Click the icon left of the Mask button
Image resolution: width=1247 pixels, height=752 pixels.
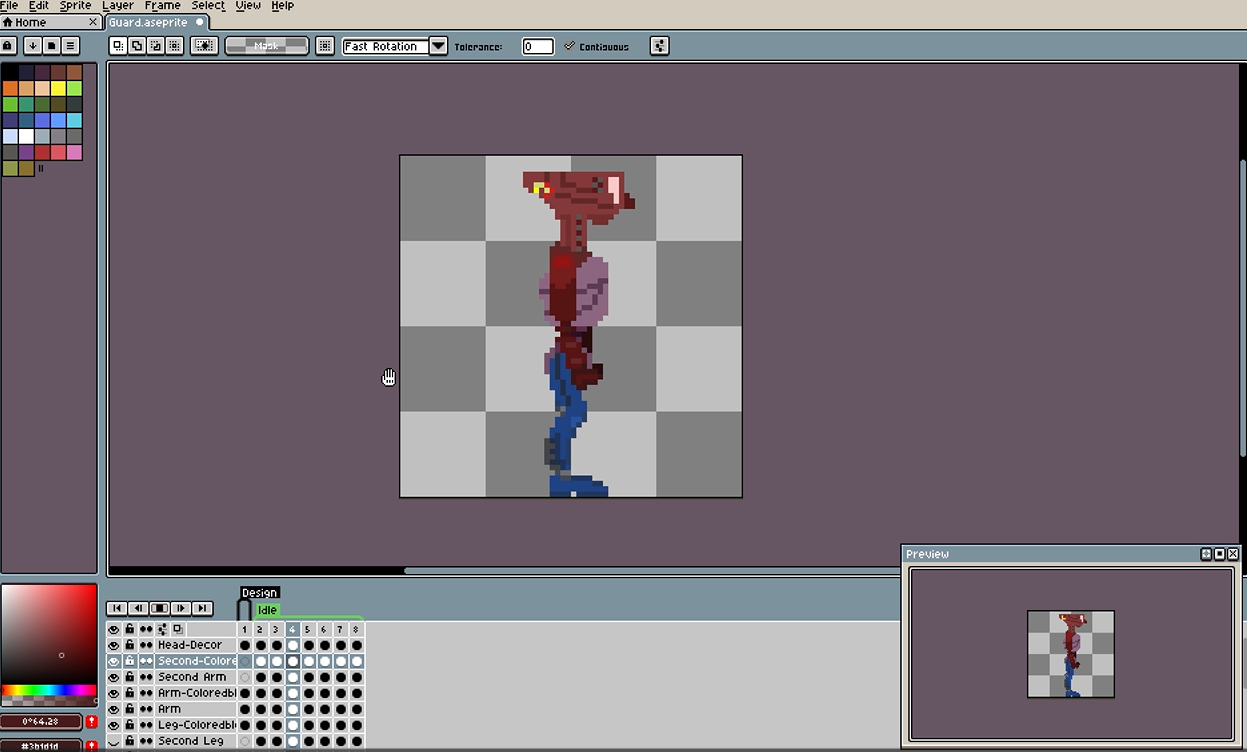coord(204,45)
